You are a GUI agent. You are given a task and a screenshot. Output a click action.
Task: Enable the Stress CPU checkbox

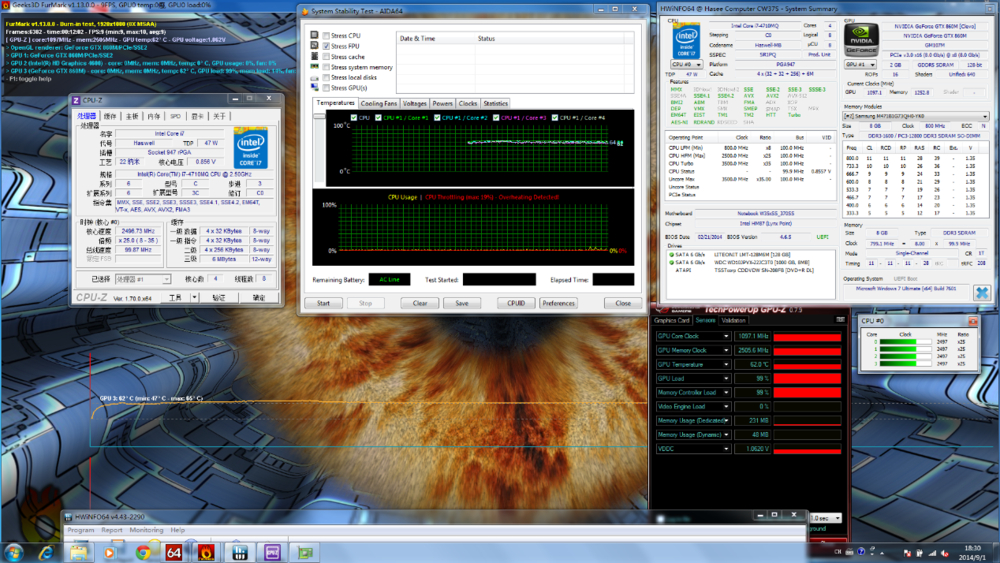[326, 36]
